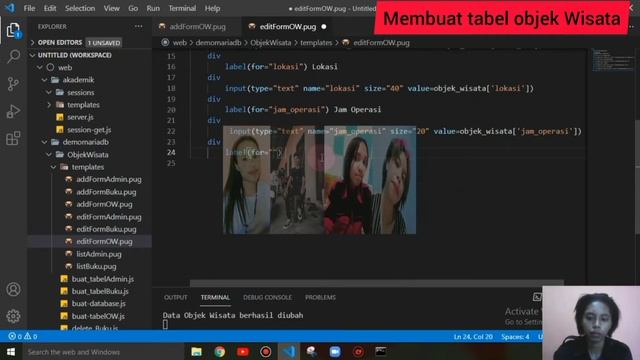This screenshot has width=640, height=360.
Task: Click the Explorer more actions ellipsis
Action: click(x=138, y=27)
